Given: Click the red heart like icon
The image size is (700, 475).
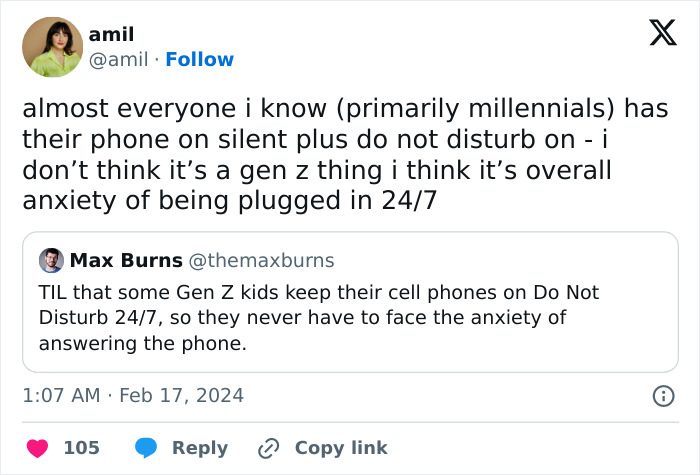Looking at the screenshot, I should 37,448.
